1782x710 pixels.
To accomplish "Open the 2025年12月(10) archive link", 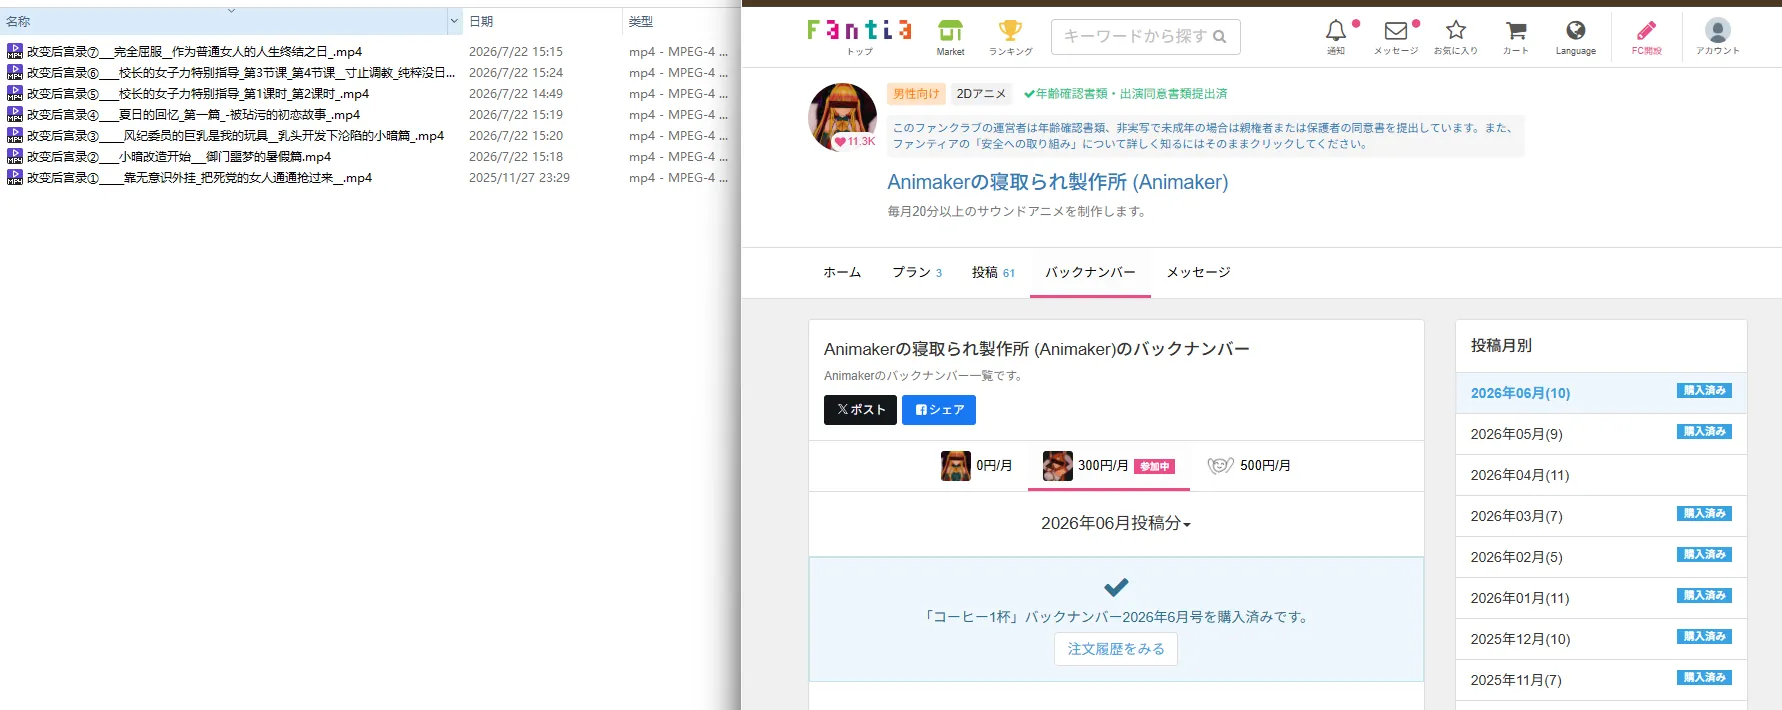I will [1520, 639].
